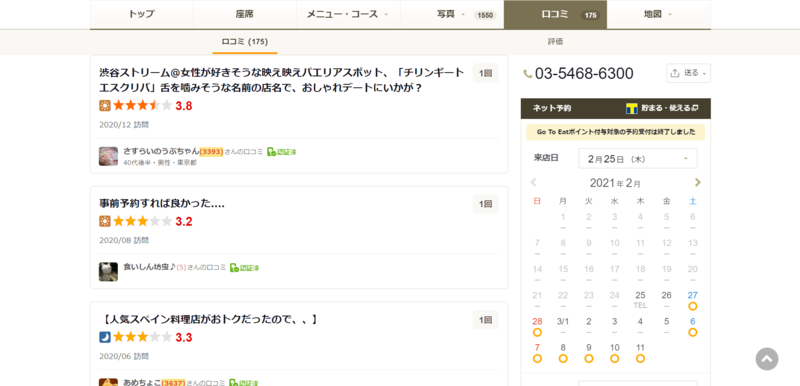Open the 人気スペイン料理店 review title
Viewport: 800px width, 386px height.
(x=209, y=320)
